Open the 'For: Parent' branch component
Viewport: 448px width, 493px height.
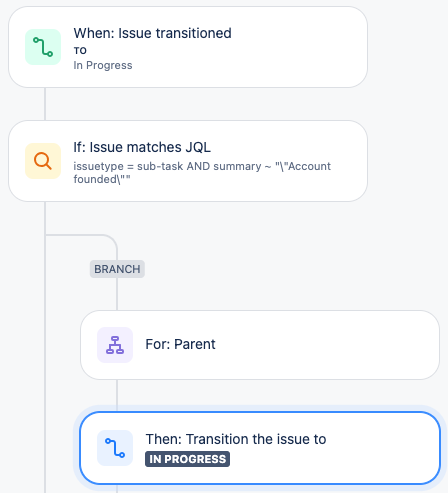coord(260,345)
